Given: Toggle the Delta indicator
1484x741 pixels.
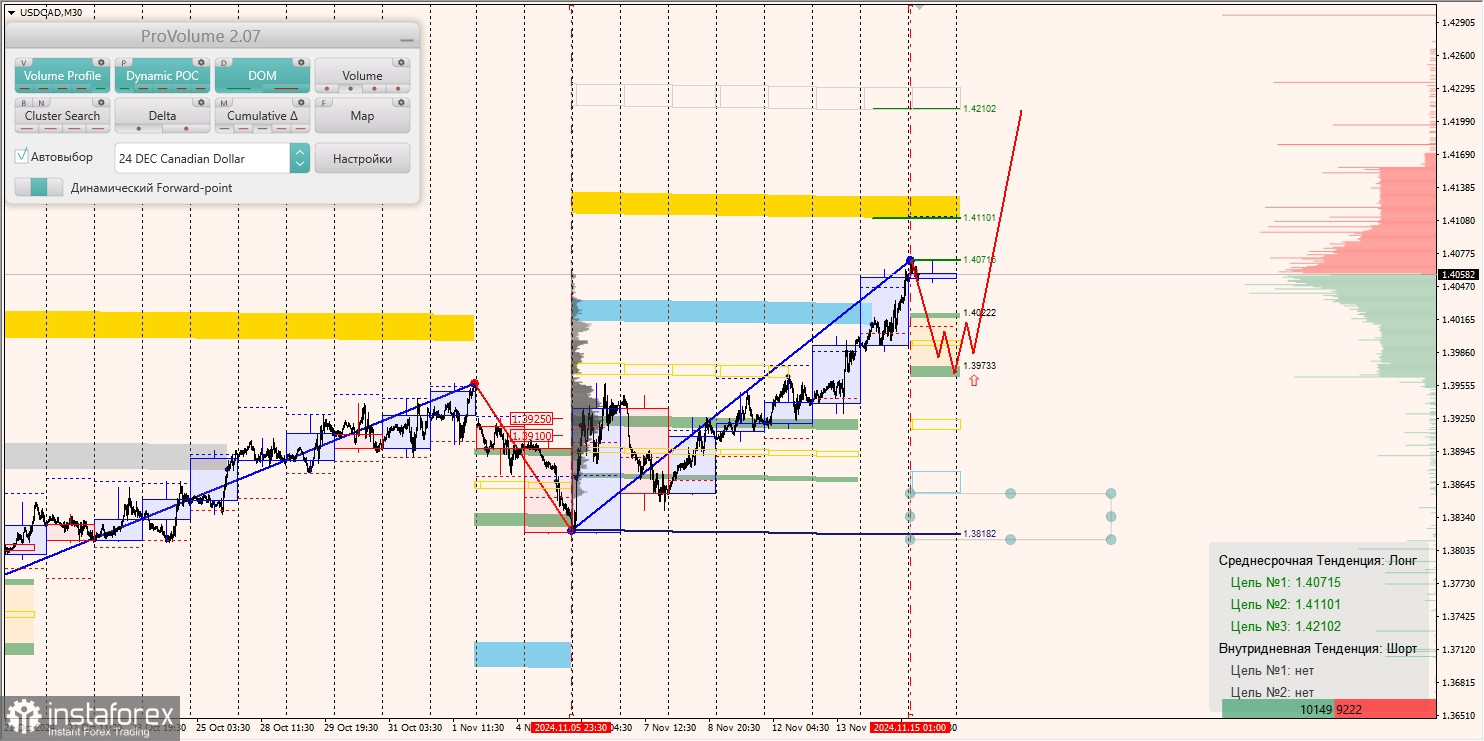Looking at the screenshot, I should pos(162,116).
